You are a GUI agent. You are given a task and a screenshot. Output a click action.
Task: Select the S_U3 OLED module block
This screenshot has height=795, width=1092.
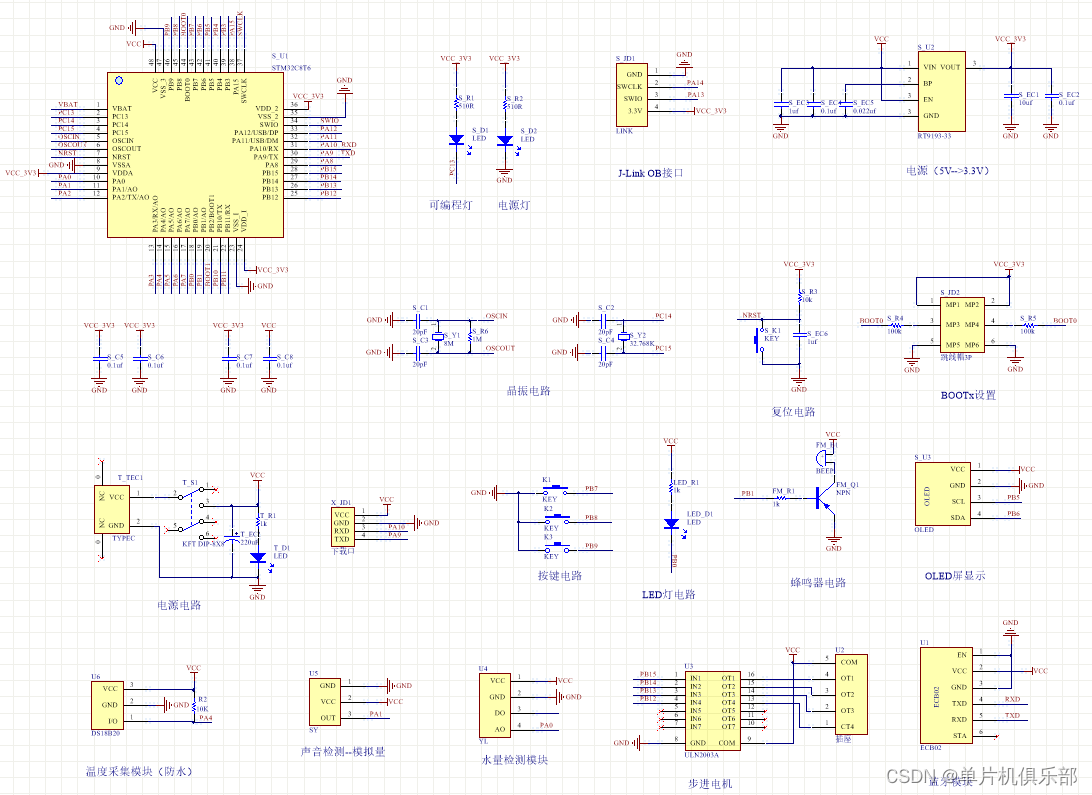click(942, 494)
